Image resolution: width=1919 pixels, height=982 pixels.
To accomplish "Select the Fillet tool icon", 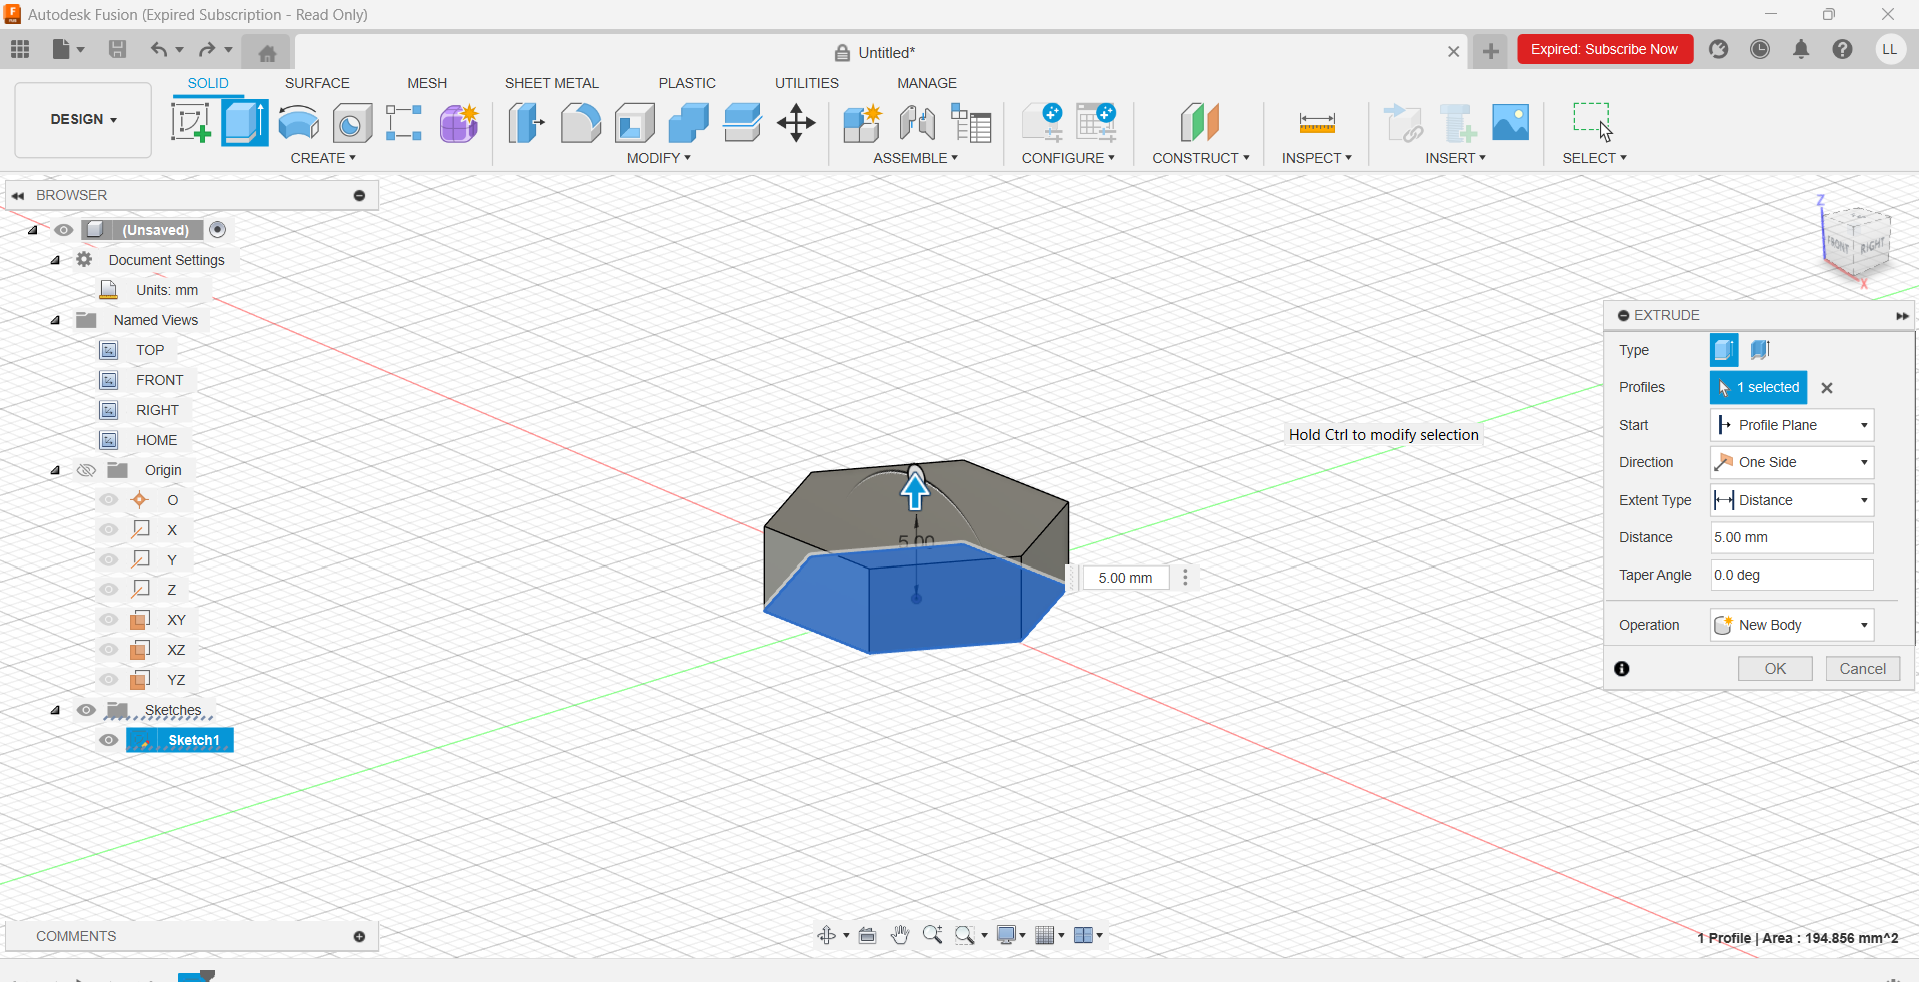I will [580, 123].
